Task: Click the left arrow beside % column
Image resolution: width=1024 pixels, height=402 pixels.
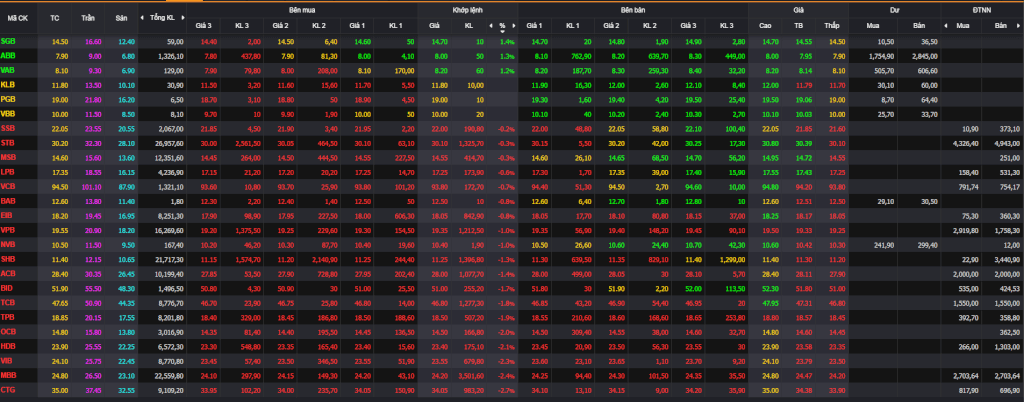Action: 491,26
